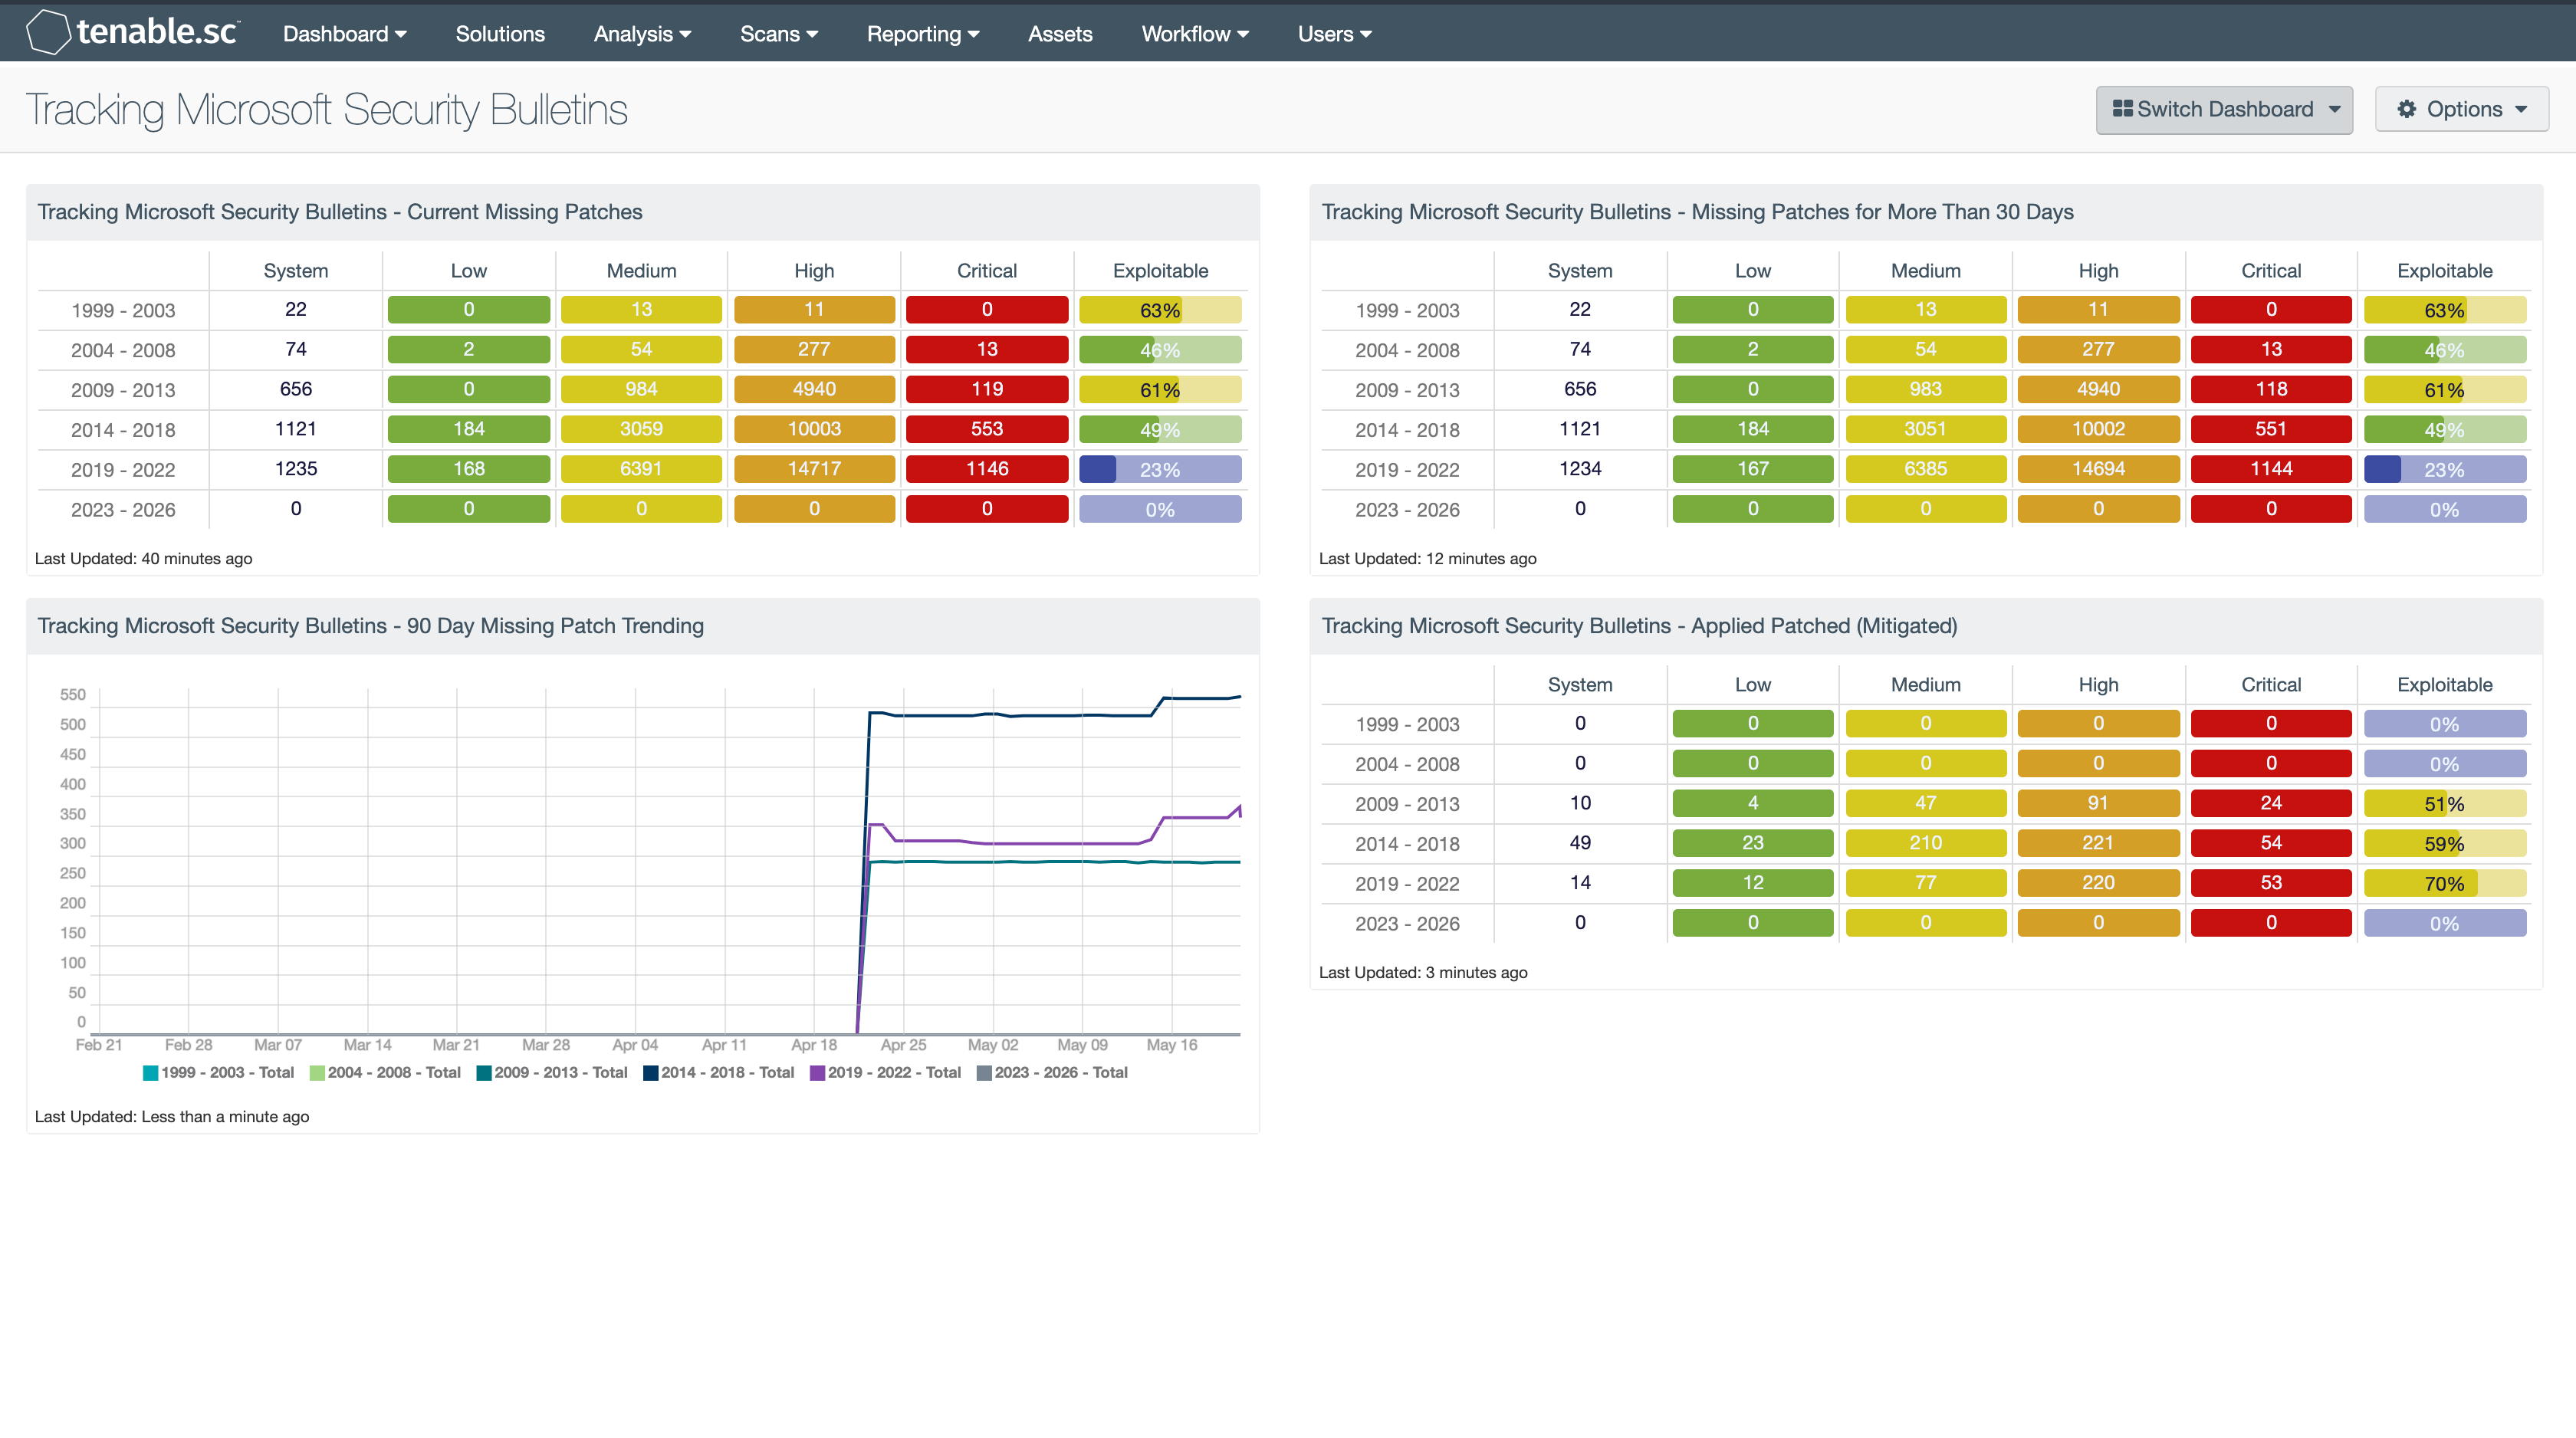Image resolution: width=2576 pixels, height=1438 pixels.
Task: Click the 90 Day Missing Patch Trending title
Action: click(x=370, y=626)
